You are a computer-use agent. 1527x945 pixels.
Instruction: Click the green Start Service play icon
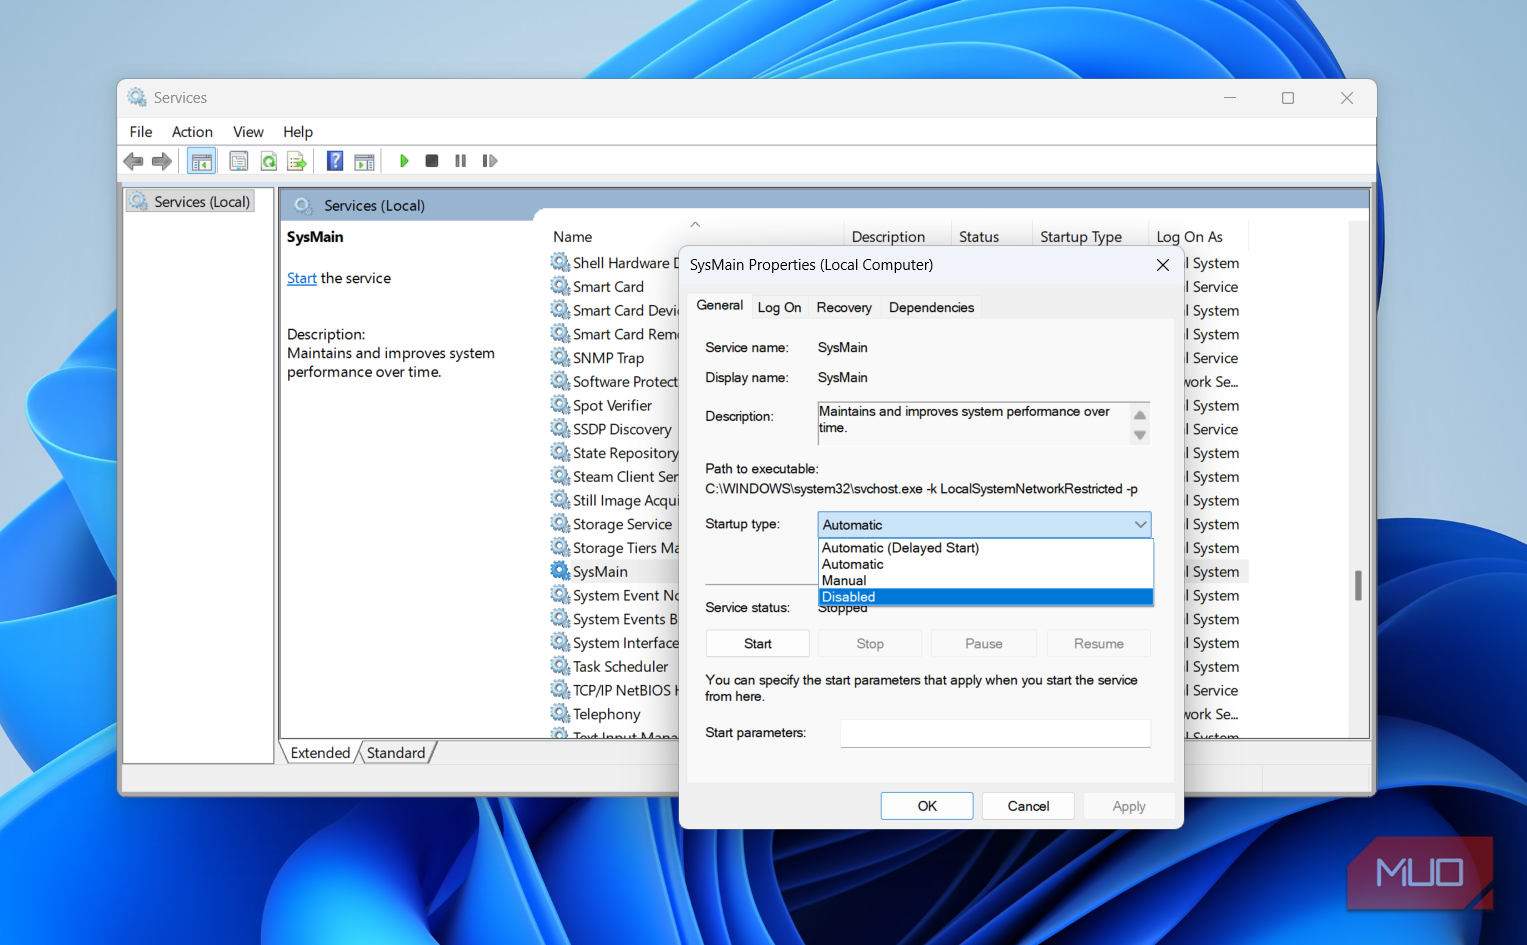click(x=404, y=161)
